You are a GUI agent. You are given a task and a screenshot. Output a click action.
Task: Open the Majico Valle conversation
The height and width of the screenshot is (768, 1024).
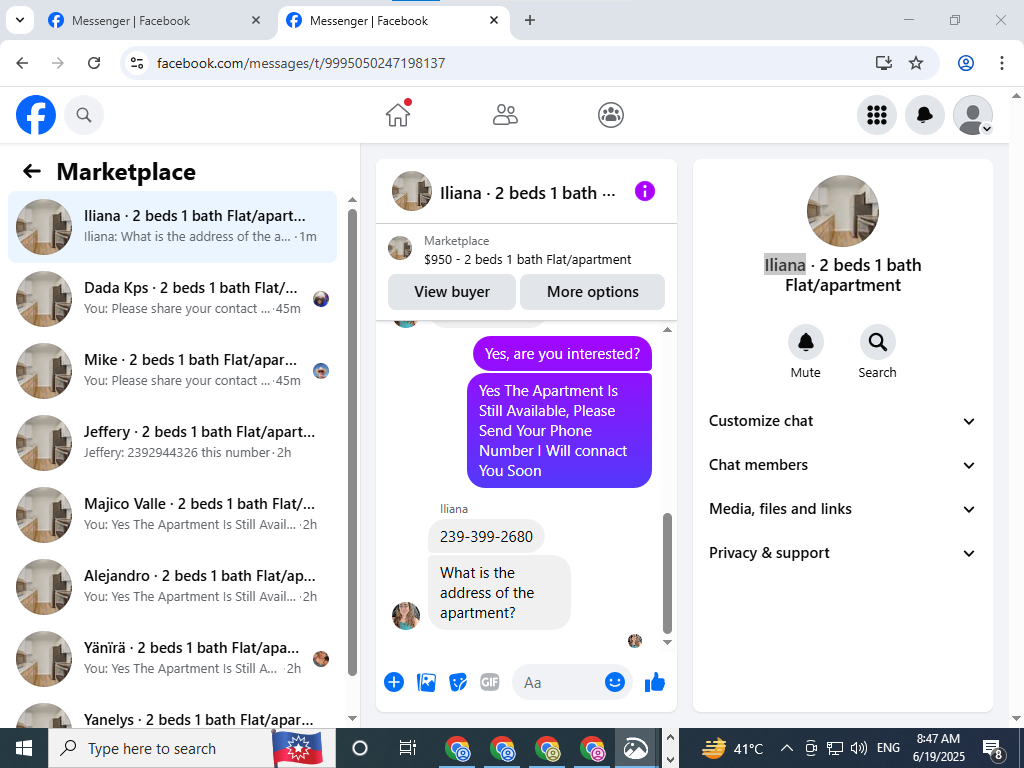[x=172, y=514]
